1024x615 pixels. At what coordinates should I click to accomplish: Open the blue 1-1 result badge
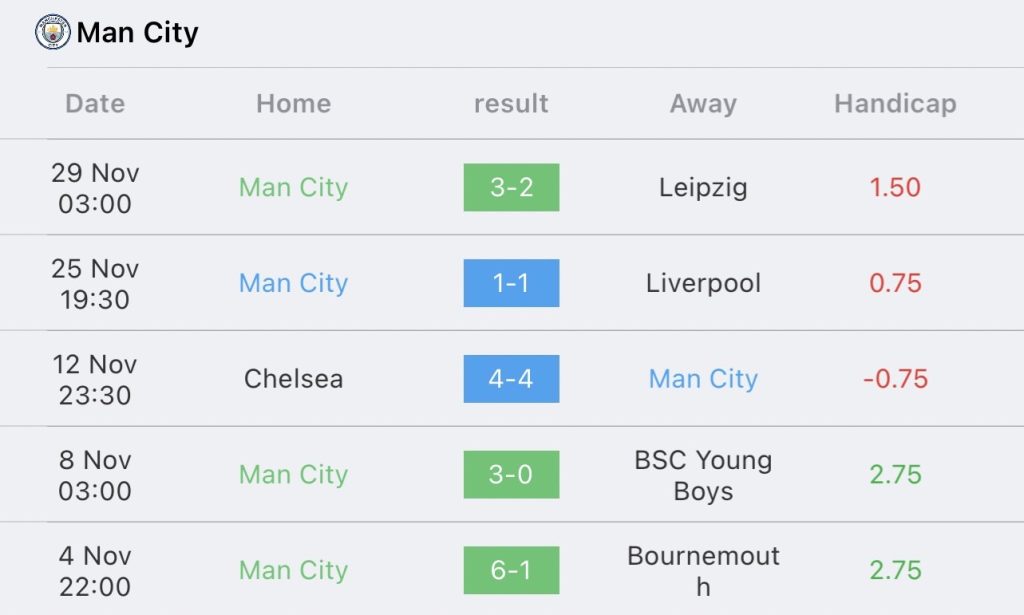coord(511,283)
